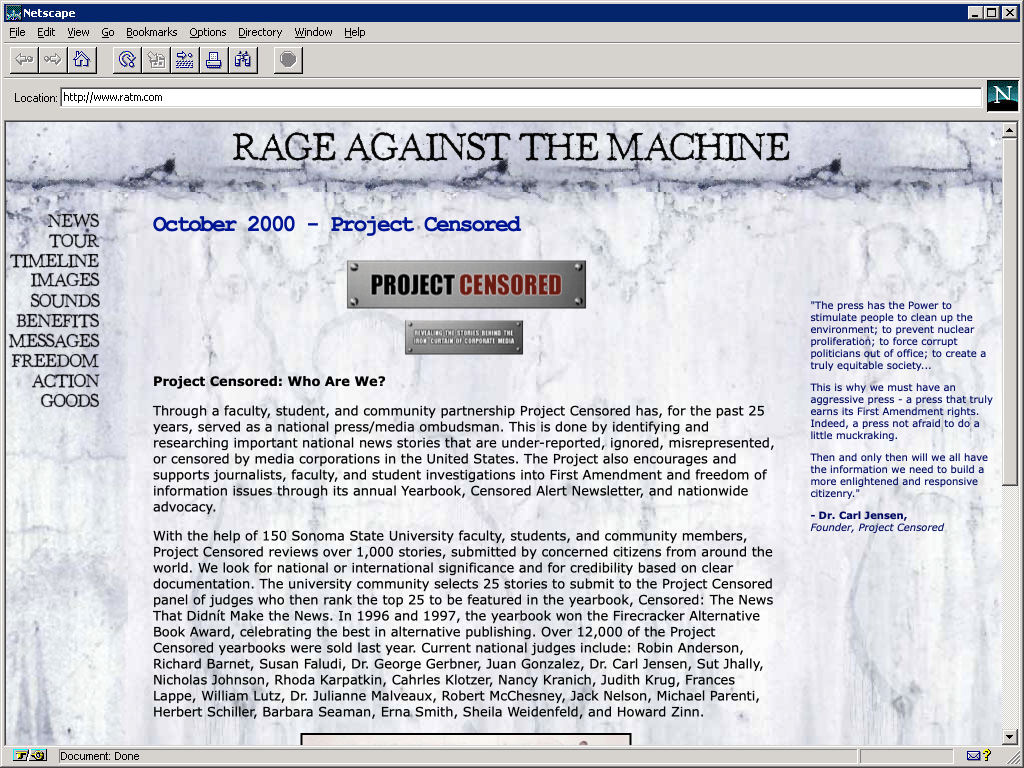Print the page using the printer icon
Screen dimensions: 1024x768
tap(214, 60)
